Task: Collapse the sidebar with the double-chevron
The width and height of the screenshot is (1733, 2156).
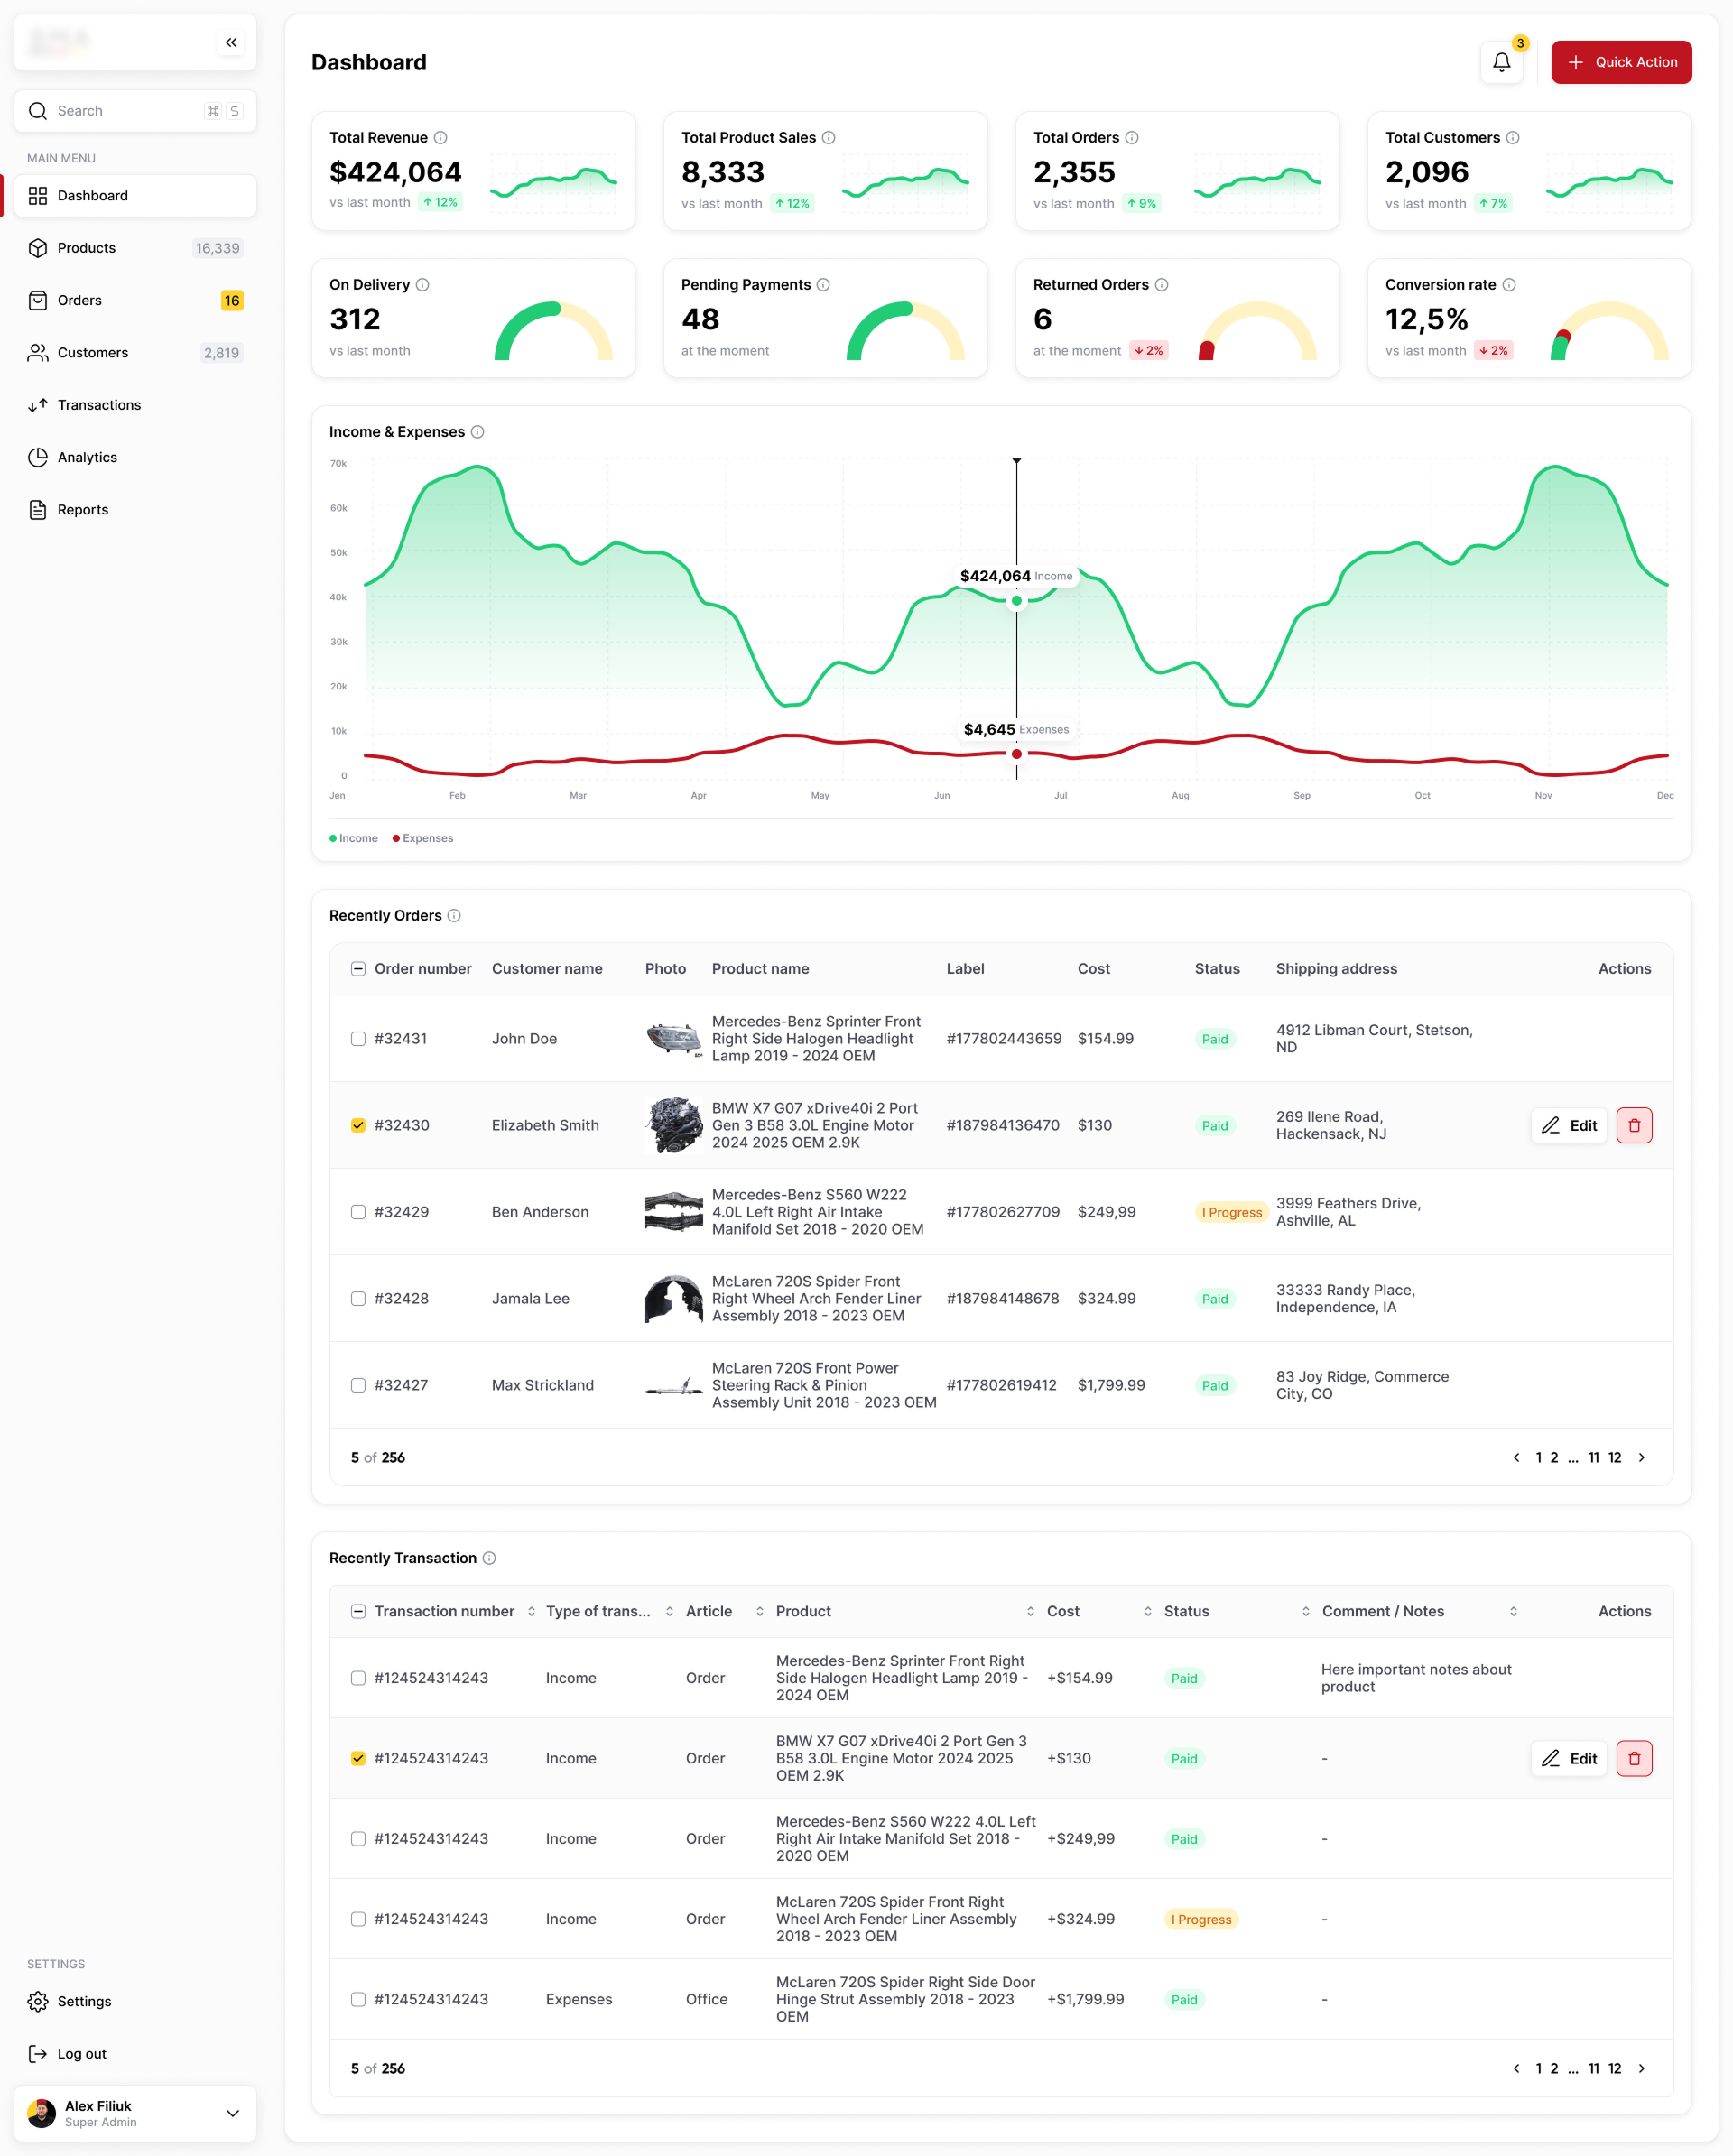Action: pyautogui.click(x=231, y=42)
